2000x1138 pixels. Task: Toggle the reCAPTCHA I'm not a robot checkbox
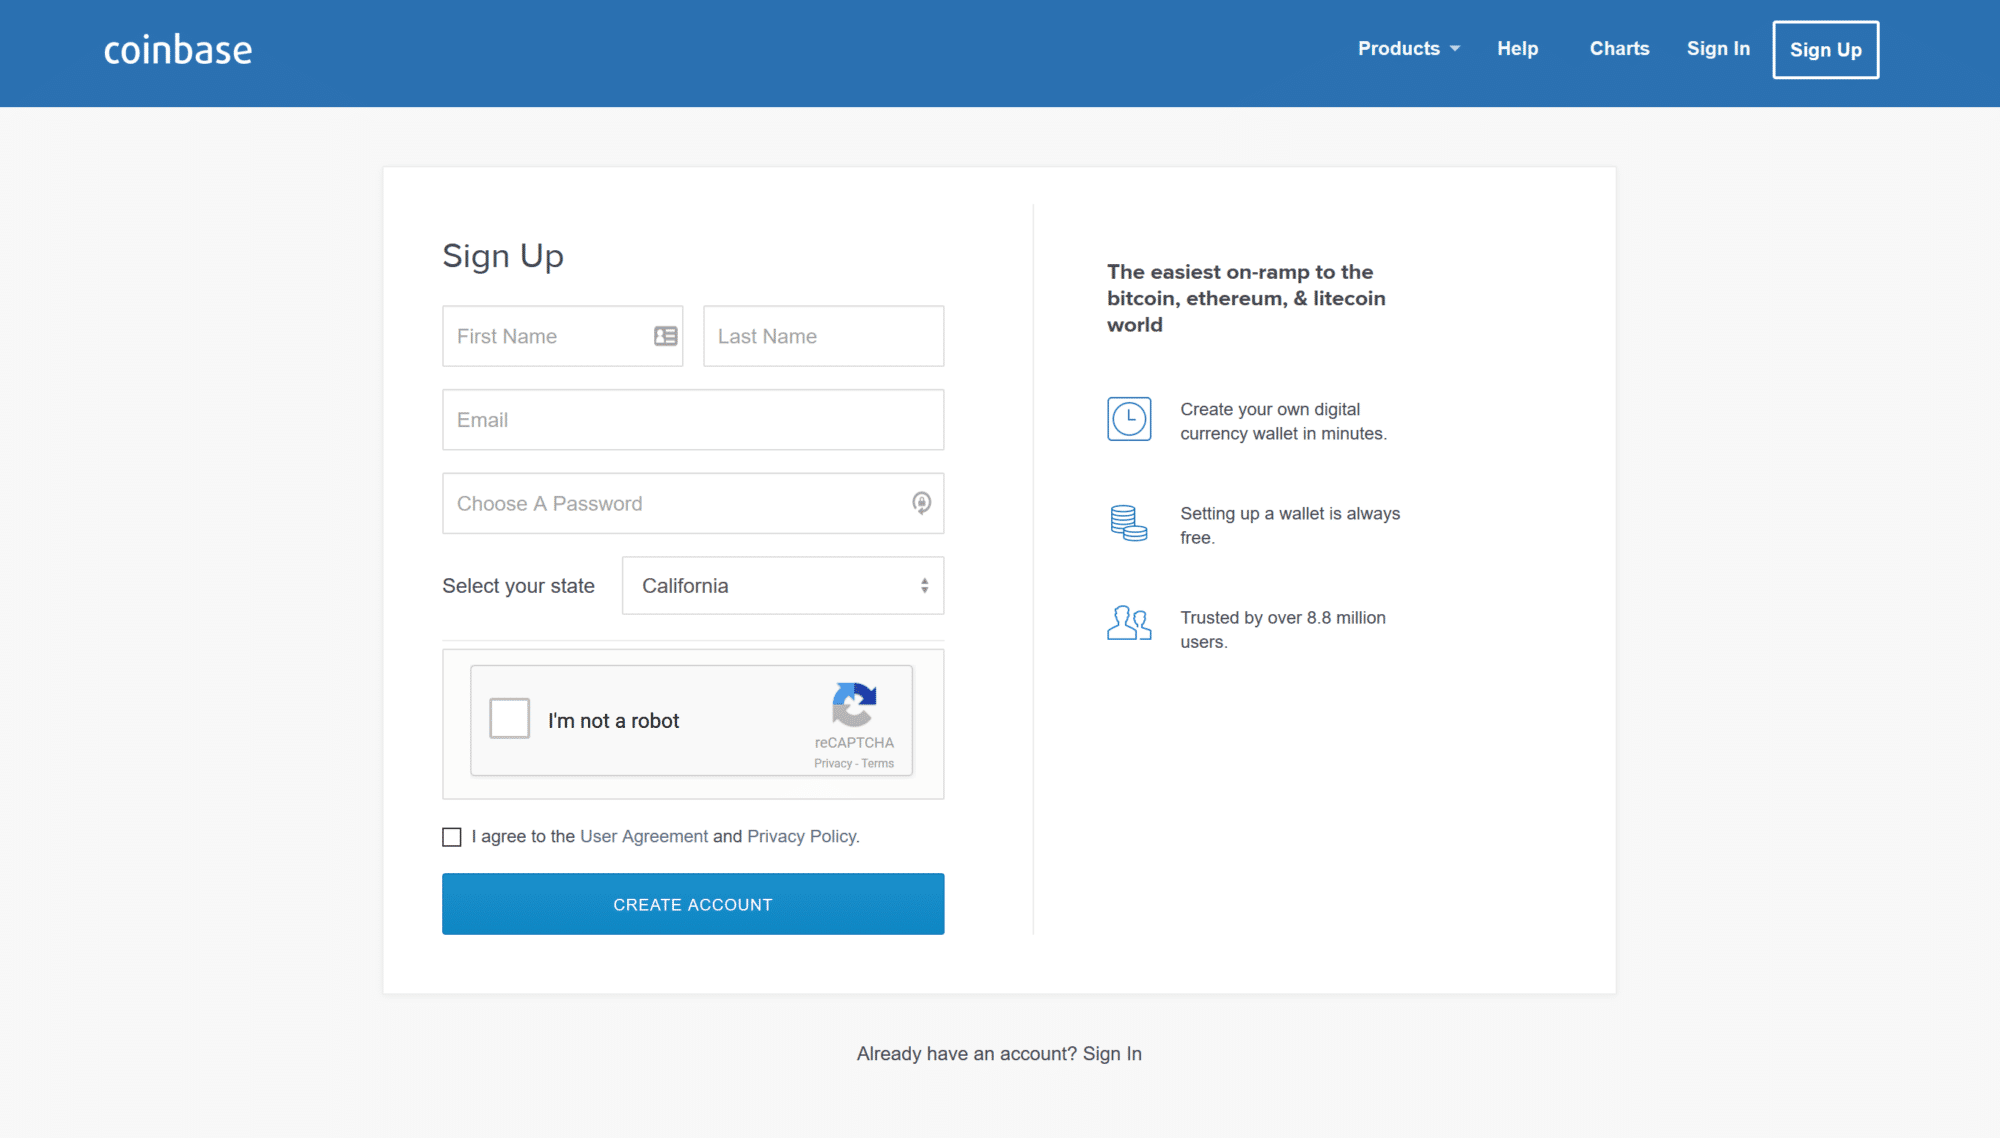510,720
